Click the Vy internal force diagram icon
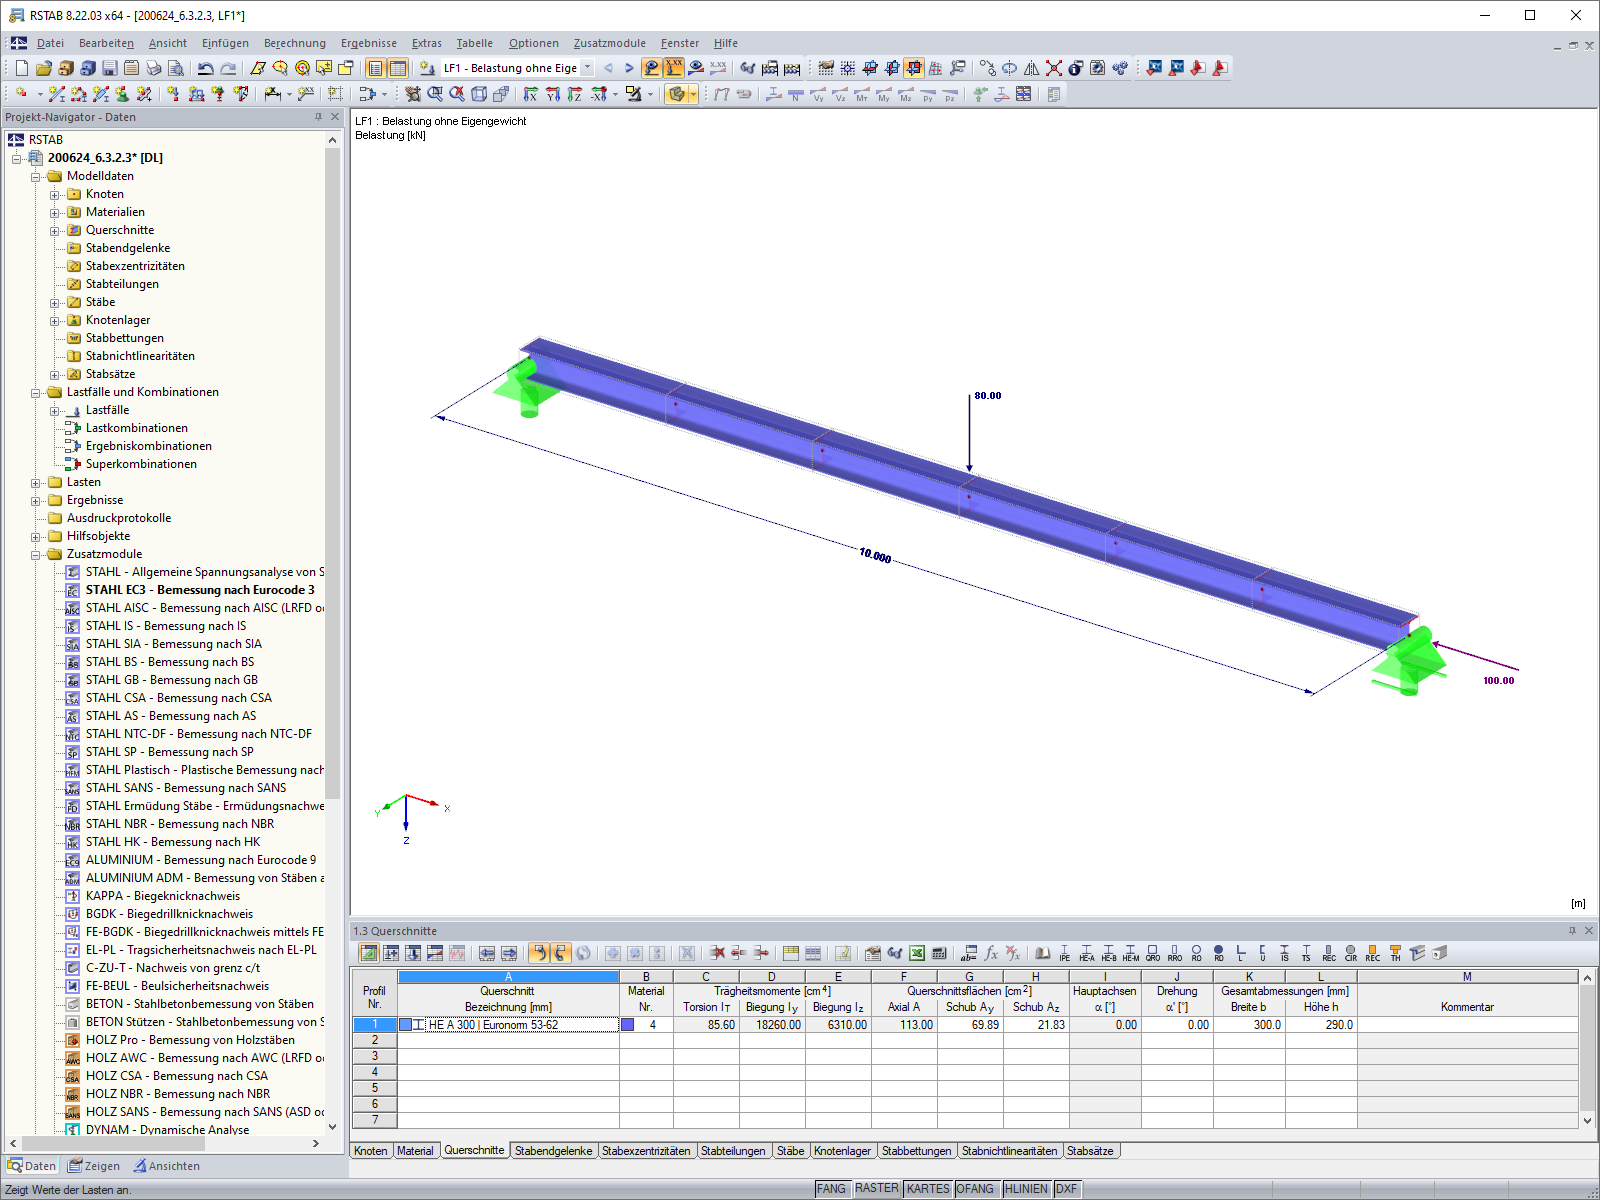This screenshot has height=1200, width=1600. pyautogui.click(x=818, y=94)
